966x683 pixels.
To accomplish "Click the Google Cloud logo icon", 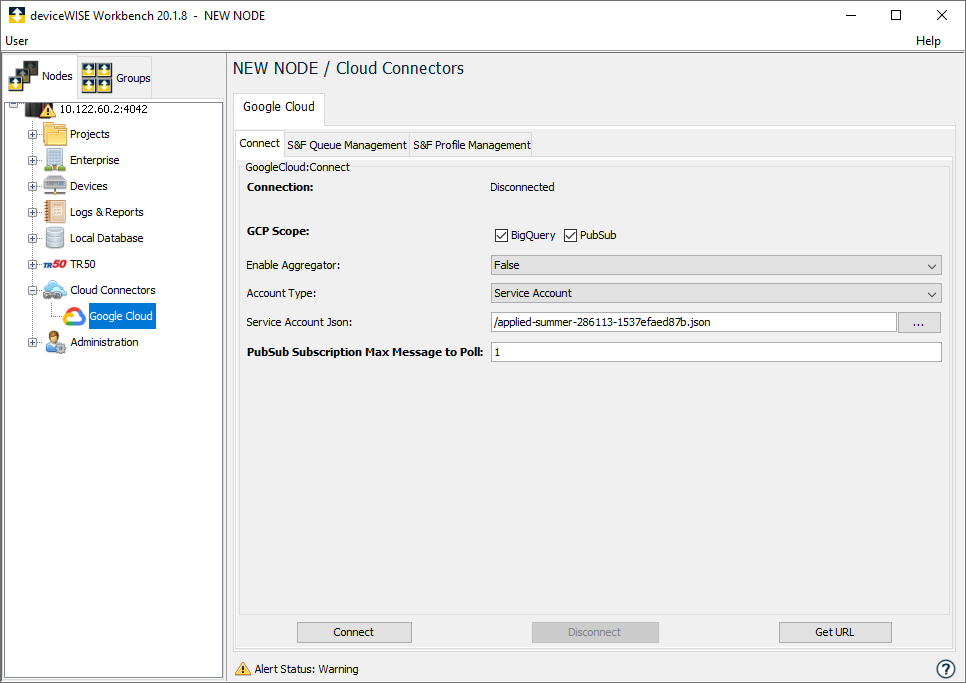I will (x=74, y=316).
